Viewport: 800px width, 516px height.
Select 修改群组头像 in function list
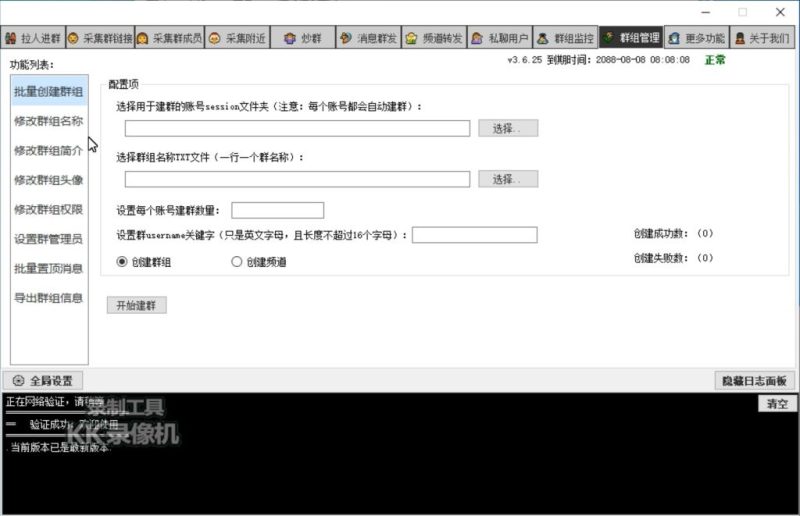coord(49,180)
